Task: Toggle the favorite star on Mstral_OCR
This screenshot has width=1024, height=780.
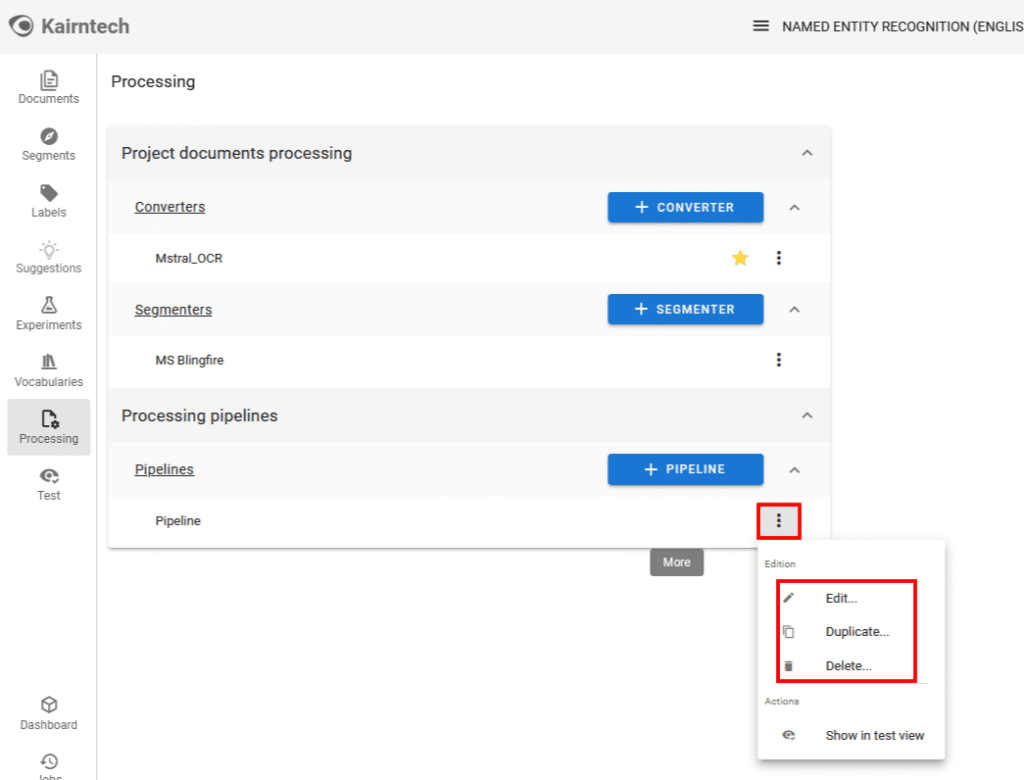Action: tap(740, 258)
